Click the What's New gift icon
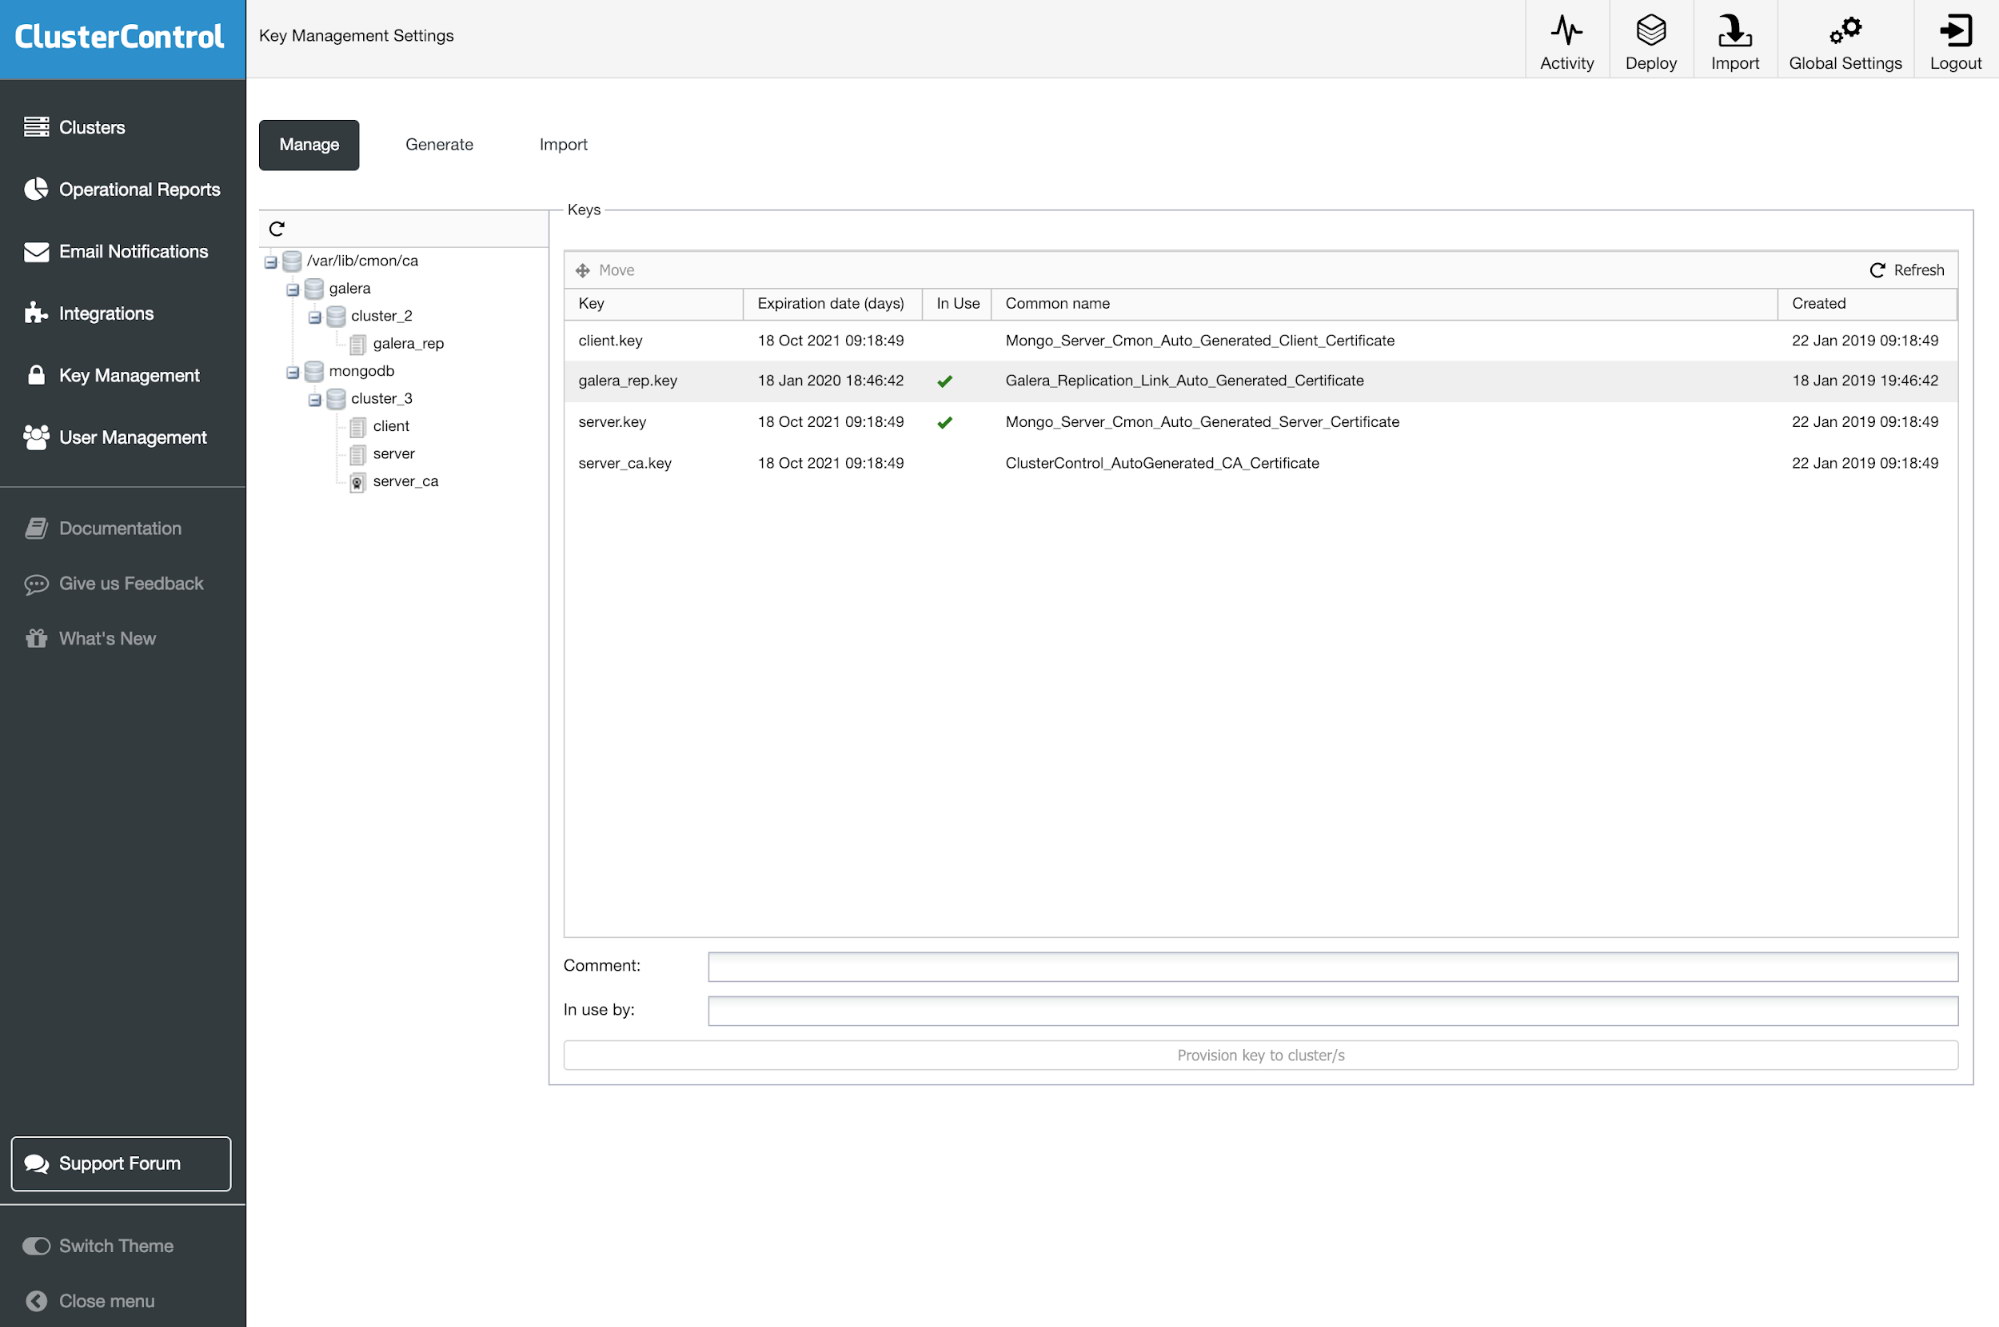The image size is (1999, 1327). click(36, 638)
